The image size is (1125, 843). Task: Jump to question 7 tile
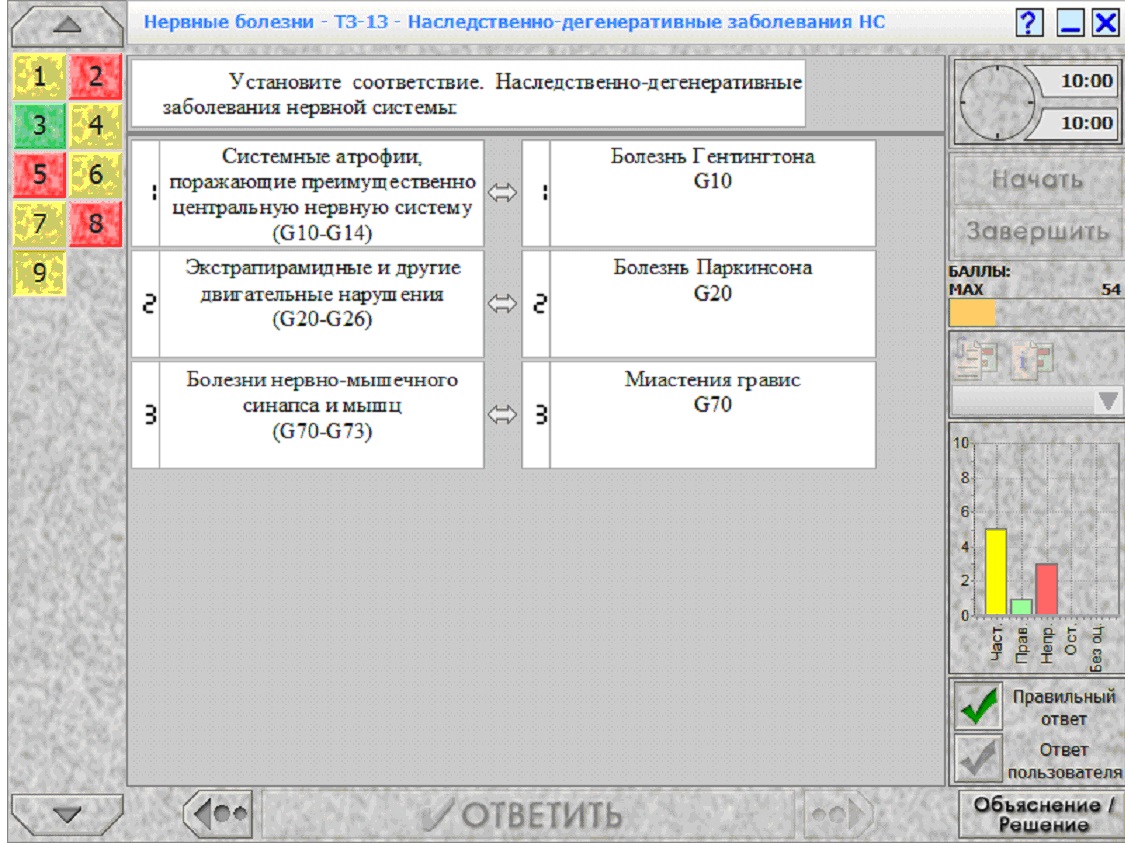click(x=39, y=224)
